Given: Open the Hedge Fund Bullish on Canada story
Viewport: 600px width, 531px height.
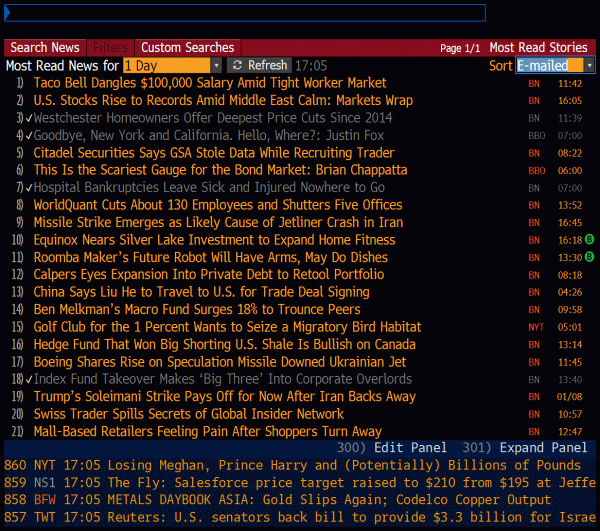Looking at the screenshot, I should pyautogui.click(x=224, y=344).
